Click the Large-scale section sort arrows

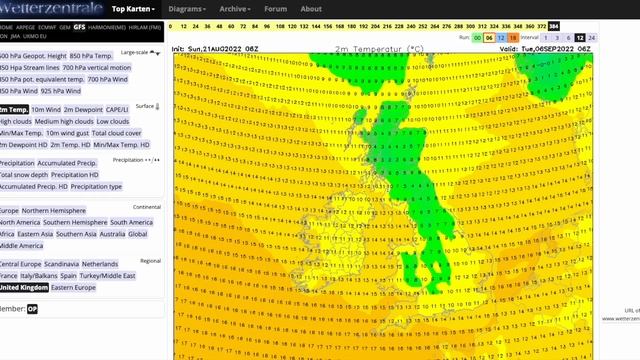[155, 53]
